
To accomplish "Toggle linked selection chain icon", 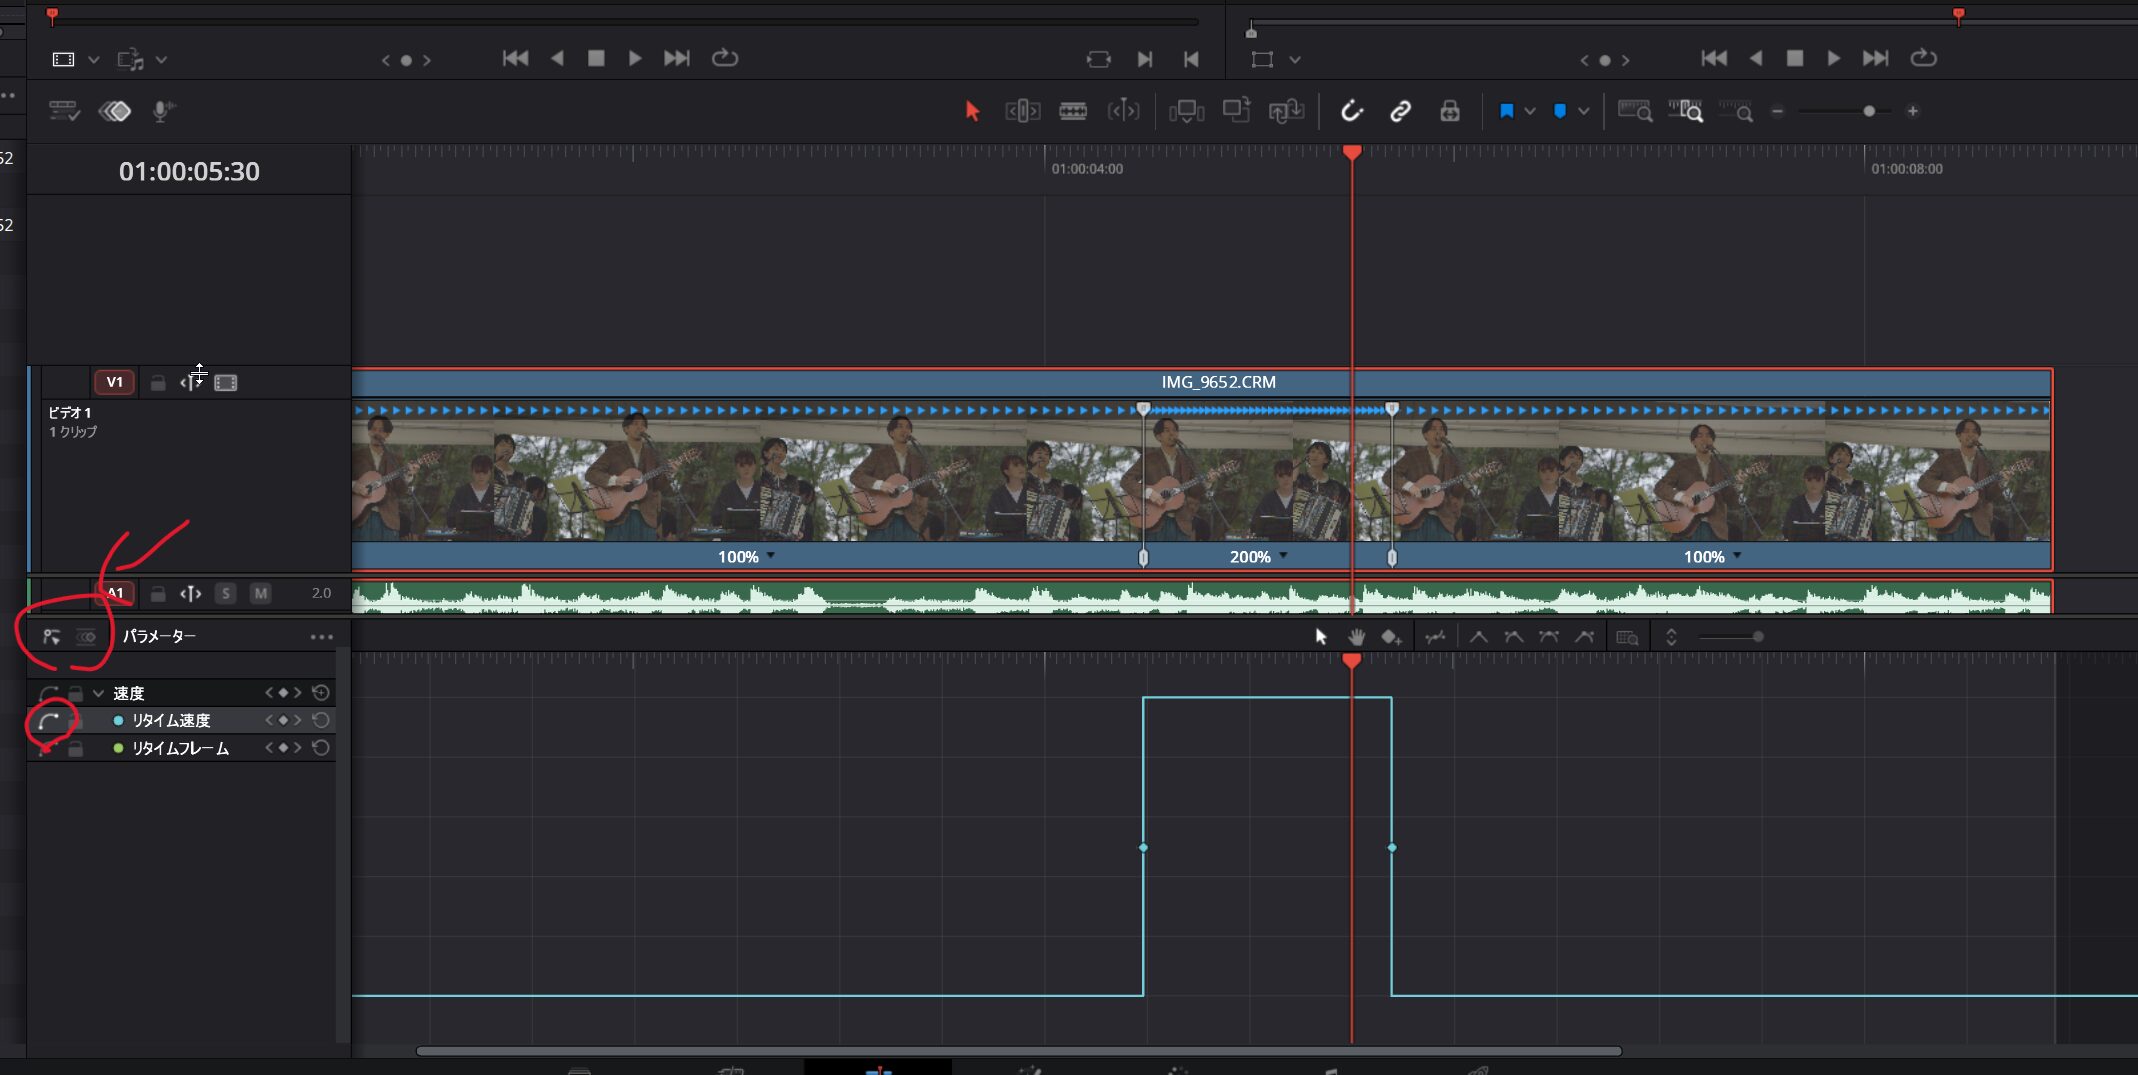I will [x=1400, y=111].
